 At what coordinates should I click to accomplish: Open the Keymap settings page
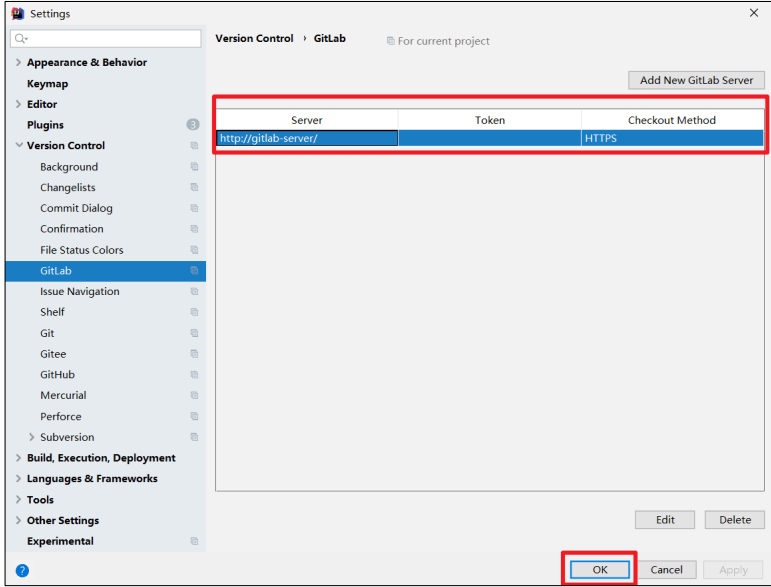coord(48,84)
